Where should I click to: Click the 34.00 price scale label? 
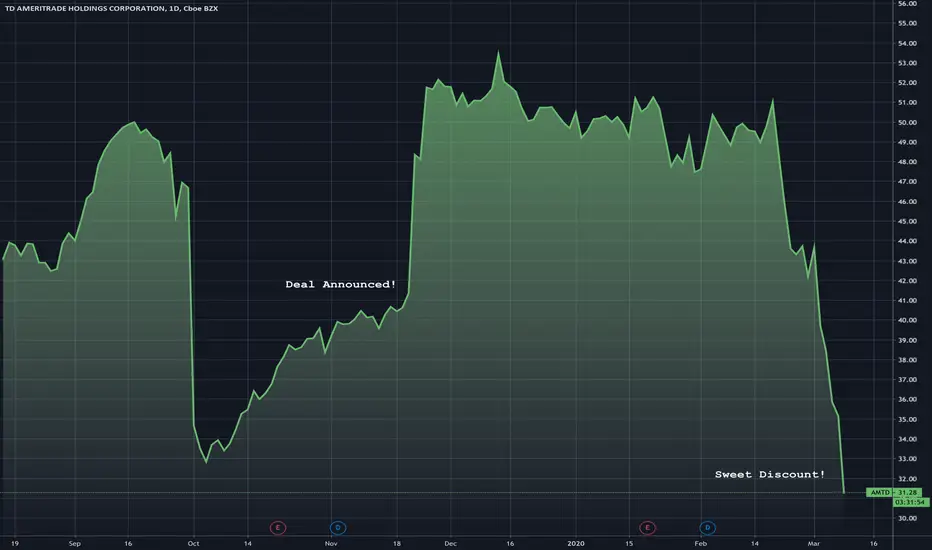907,439
